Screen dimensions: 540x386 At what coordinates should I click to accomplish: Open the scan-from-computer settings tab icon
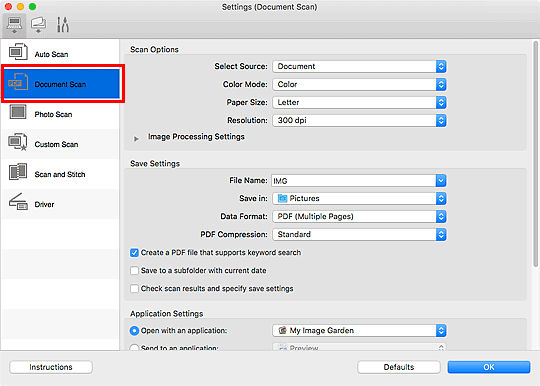tap(14, 25)
